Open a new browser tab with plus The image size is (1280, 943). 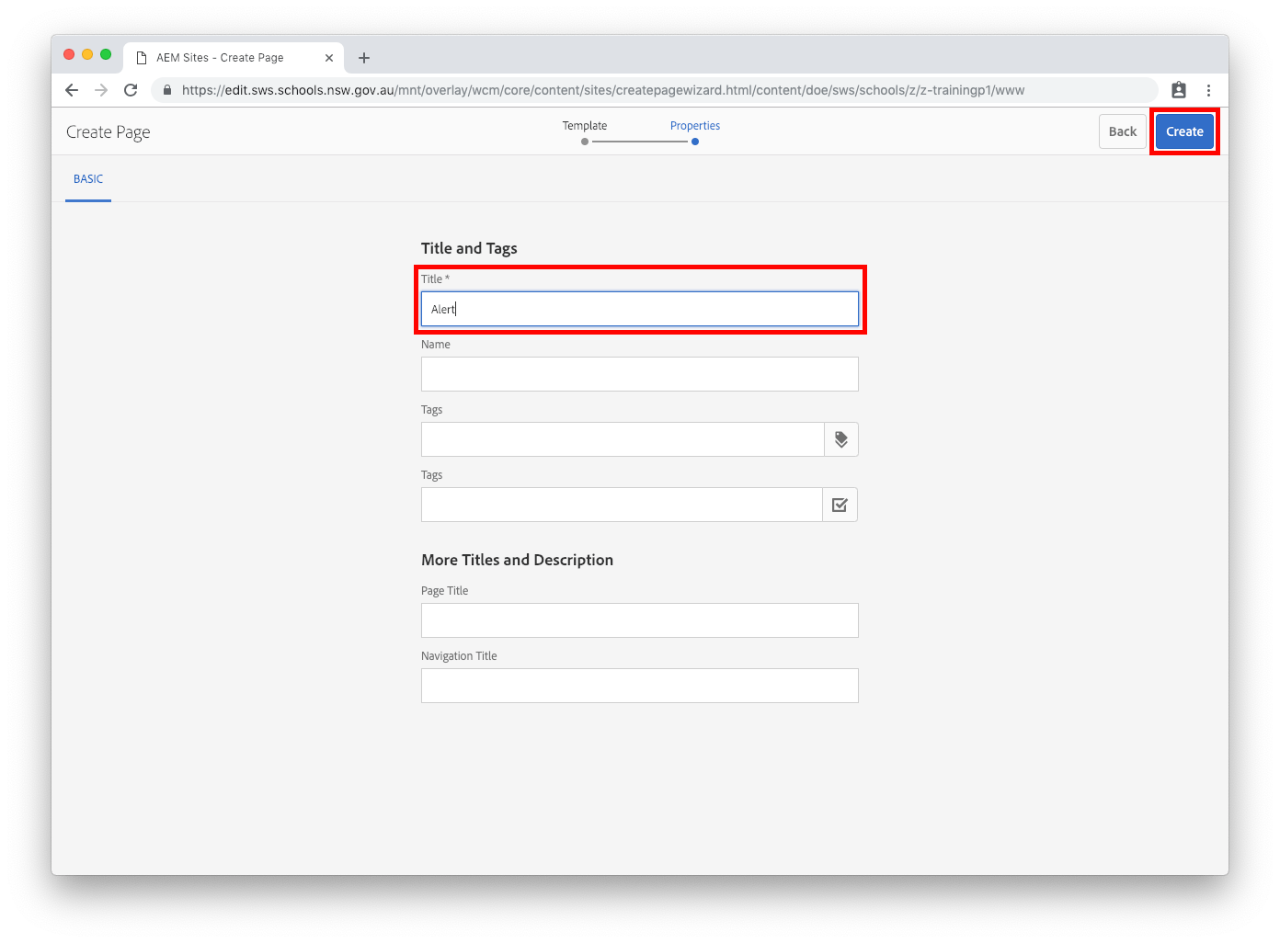click(364, 58)
